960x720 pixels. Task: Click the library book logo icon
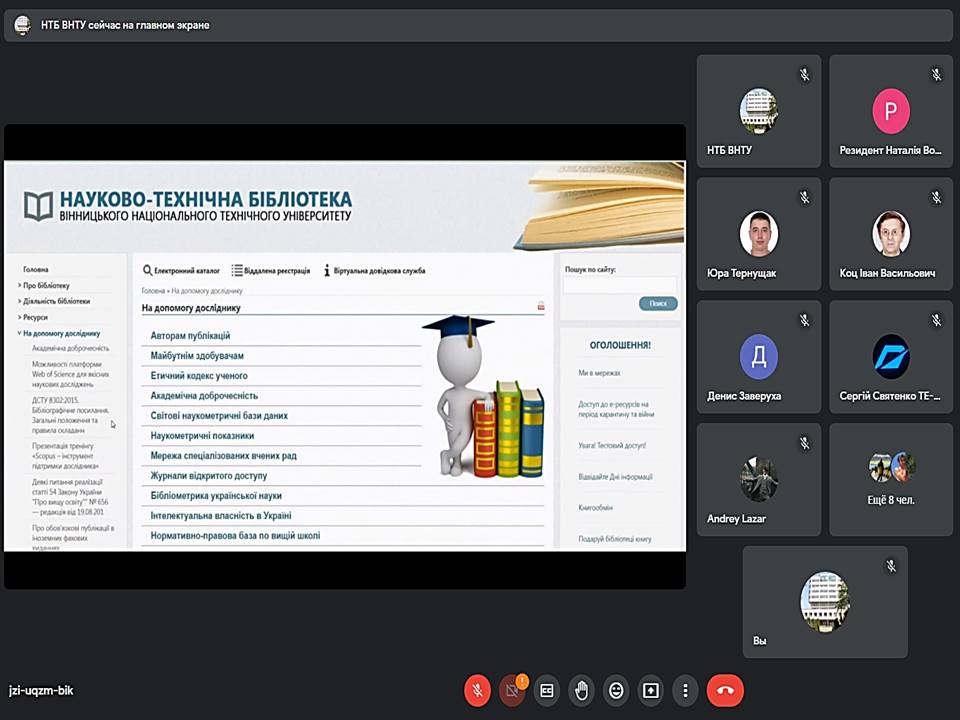point(38,206)
